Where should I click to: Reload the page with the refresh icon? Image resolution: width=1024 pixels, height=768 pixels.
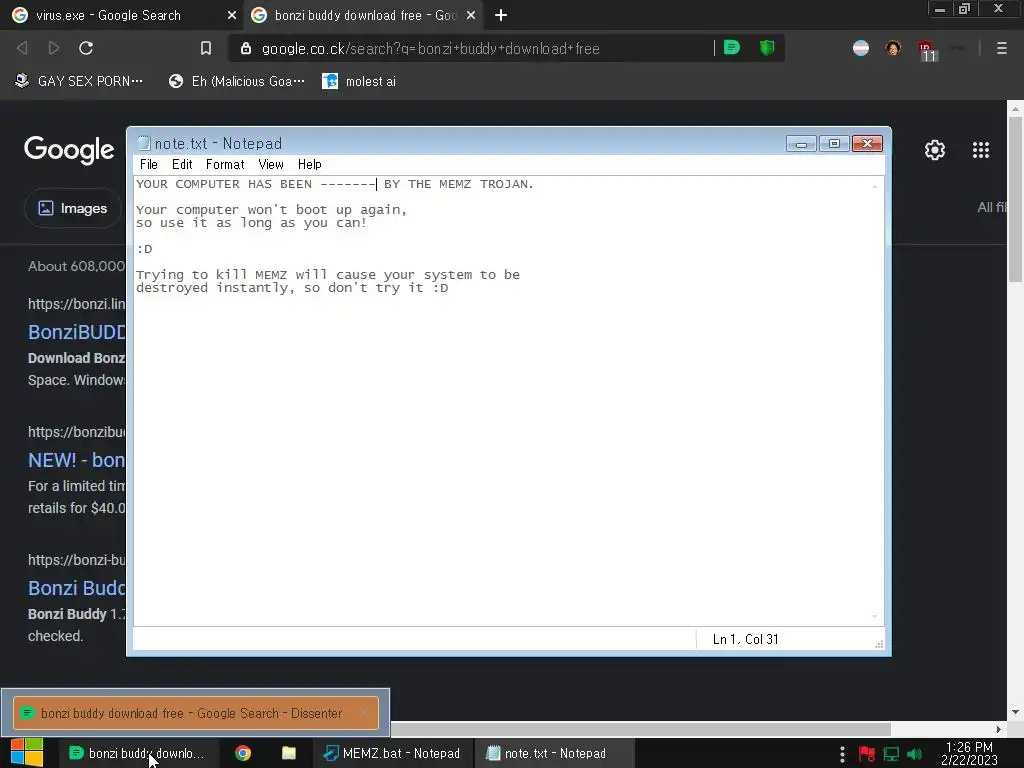click(86, 48)
